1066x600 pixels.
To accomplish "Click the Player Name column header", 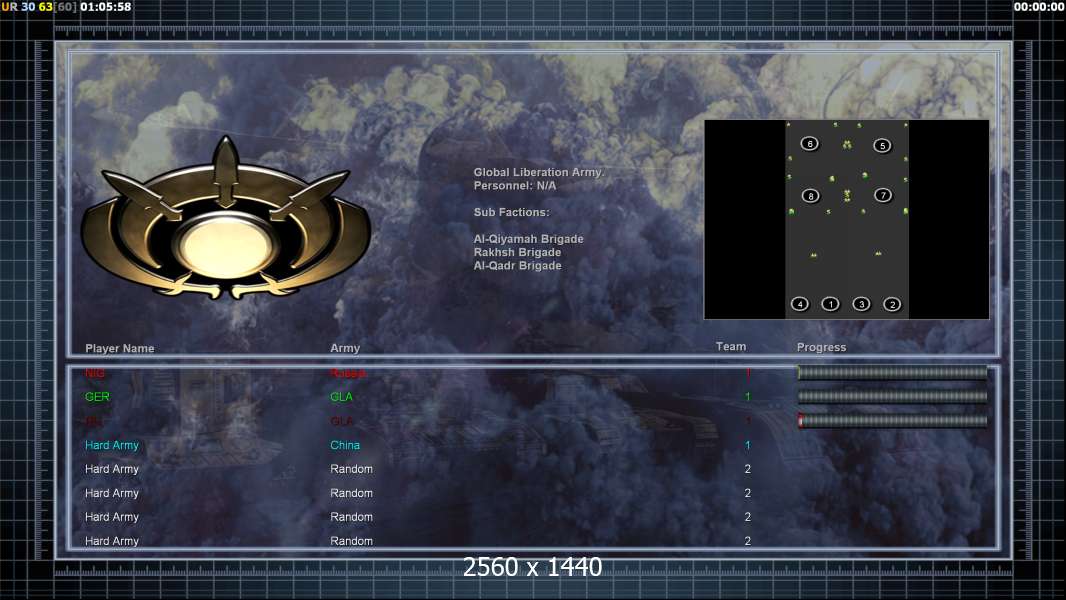I will pos(120,348).
